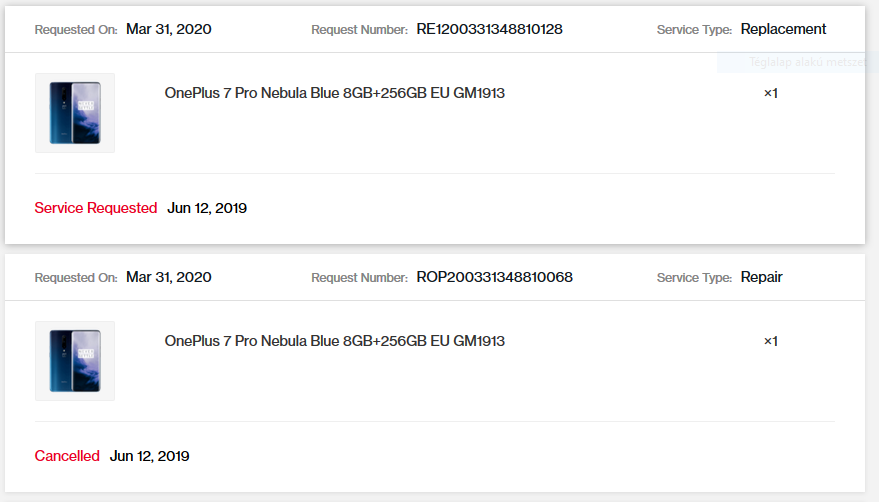Open OnePlus 7 Pro product name in Repair card
Viewport: 879px width, 502px height.
click(335, 341)
